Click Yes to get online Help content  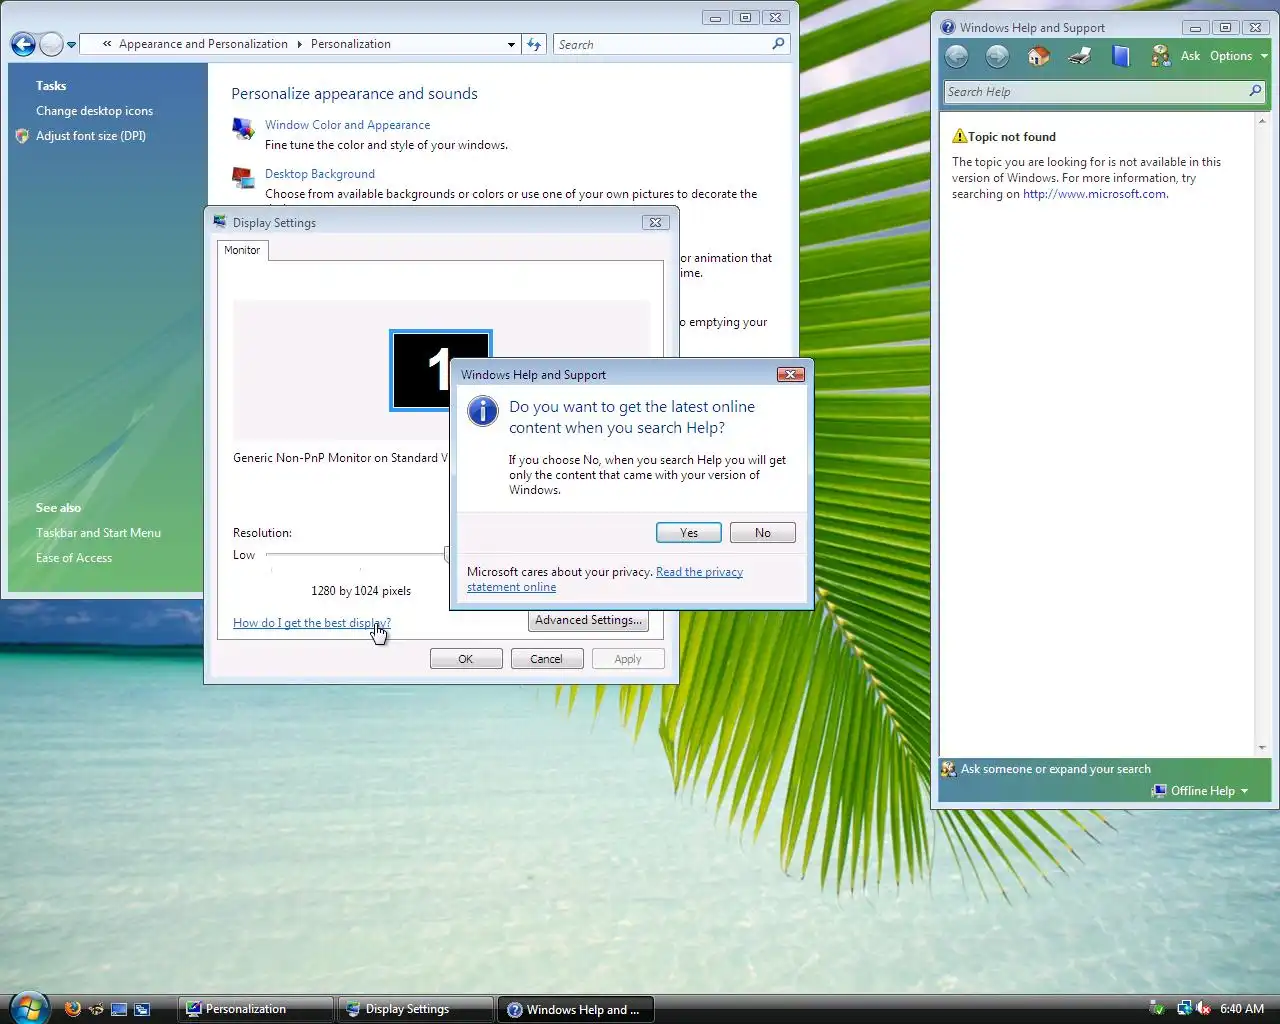click(689, 533)
